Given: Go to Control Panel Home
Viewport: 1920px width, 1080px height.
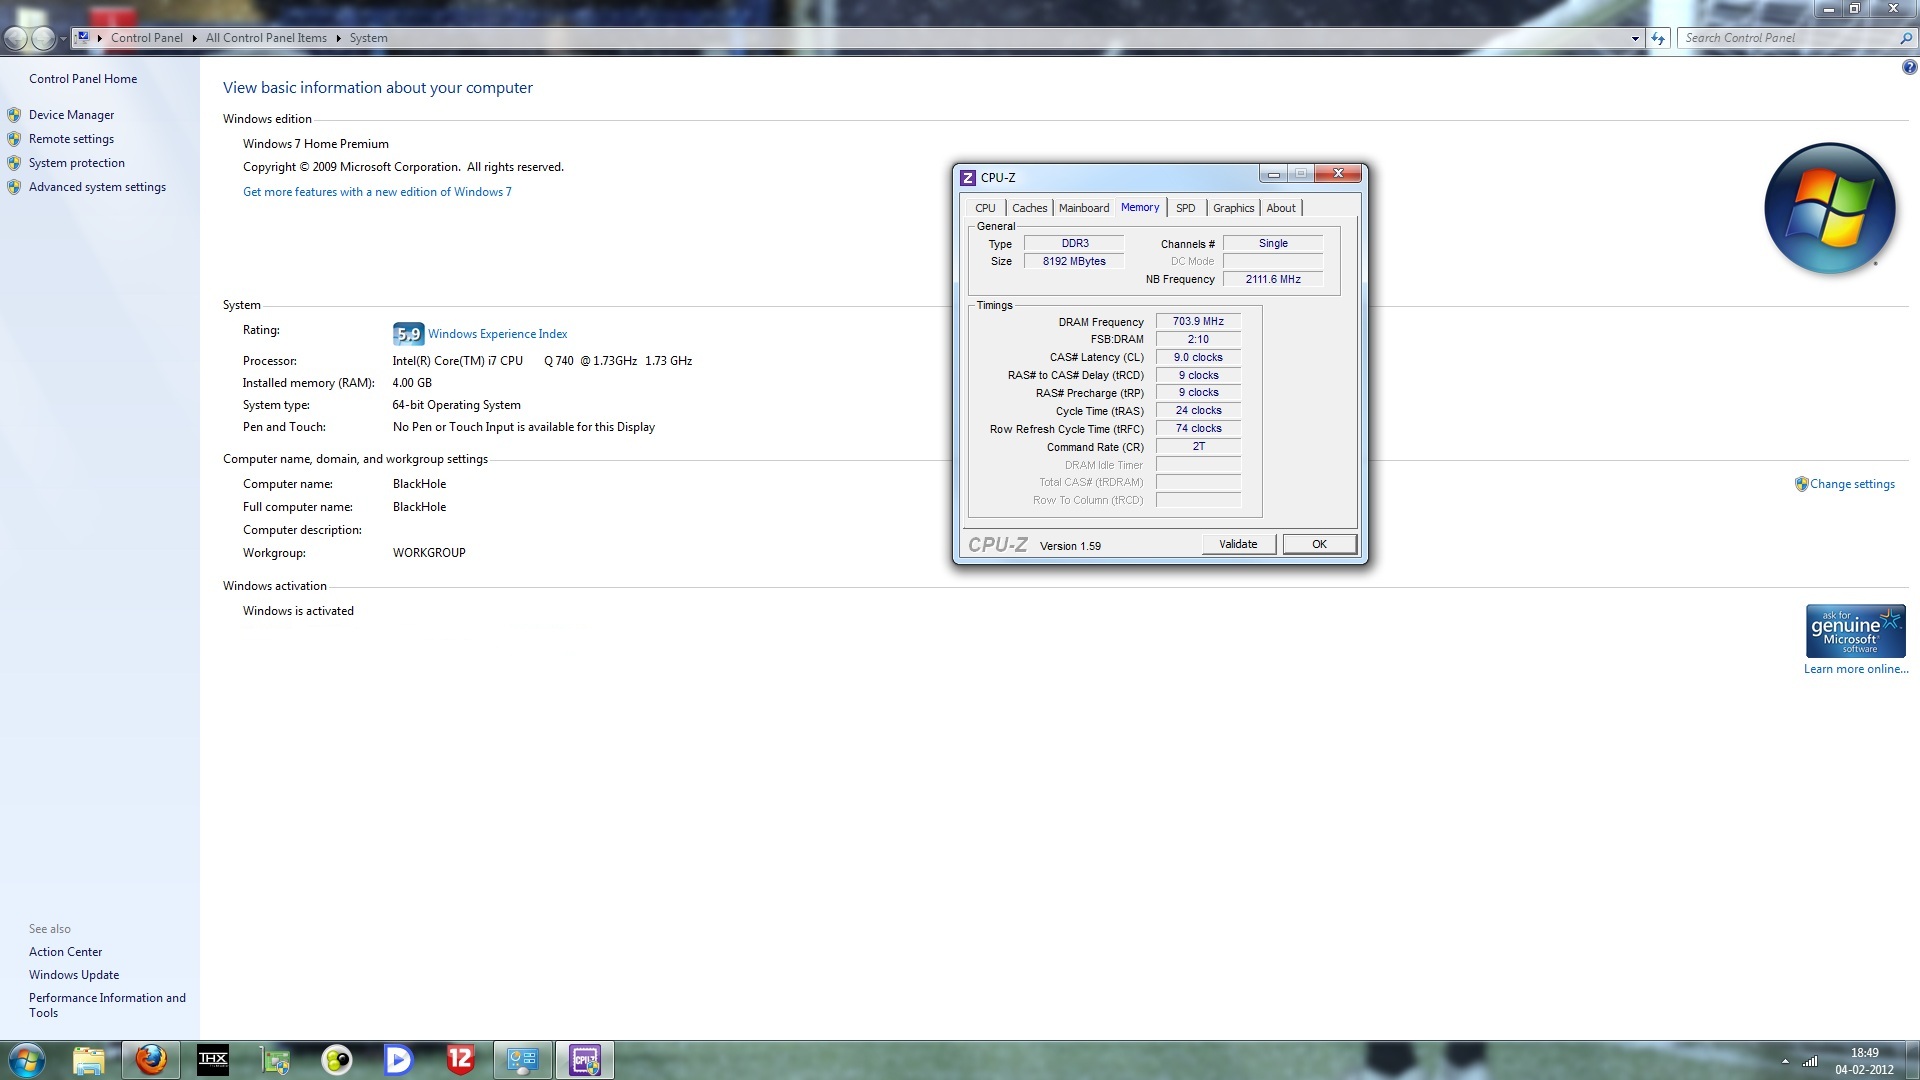Looking at the screenshot, I should pos(83,79).
